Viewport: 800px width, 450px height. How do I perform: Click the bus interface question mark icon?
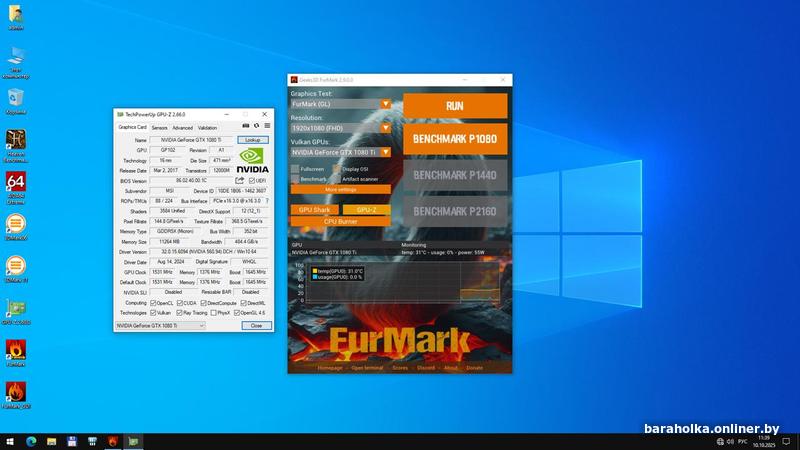click(266, 201)
